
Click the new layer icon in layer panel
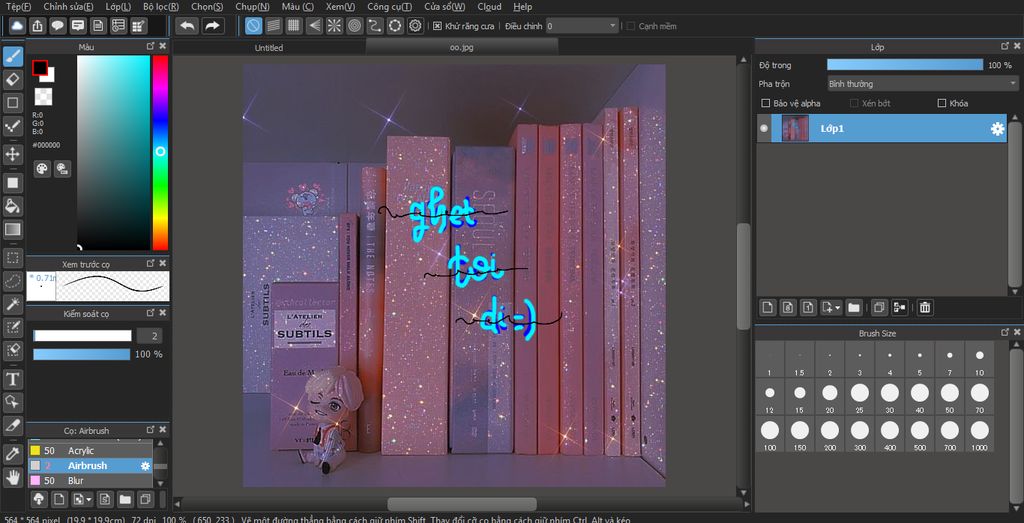tap(768, 307)
